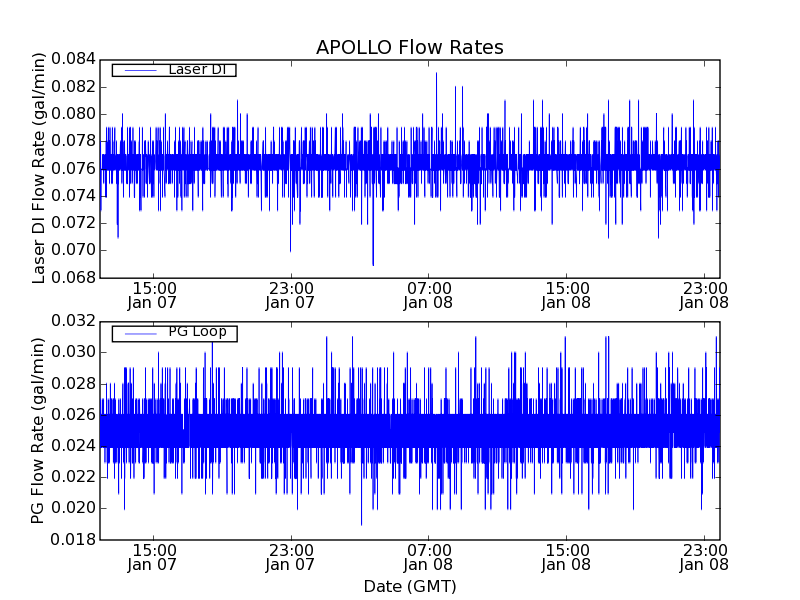Click upper plot's '23:00 Jan 07' date label
Image resolution: width=800 pixels, height=600 pixels.
click(x=290, y=295)
